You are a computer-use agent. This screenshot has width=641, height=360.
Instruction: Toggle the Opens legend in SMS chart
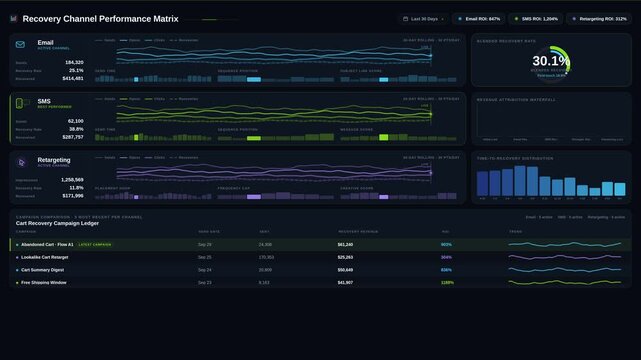(x=130, y=99)
